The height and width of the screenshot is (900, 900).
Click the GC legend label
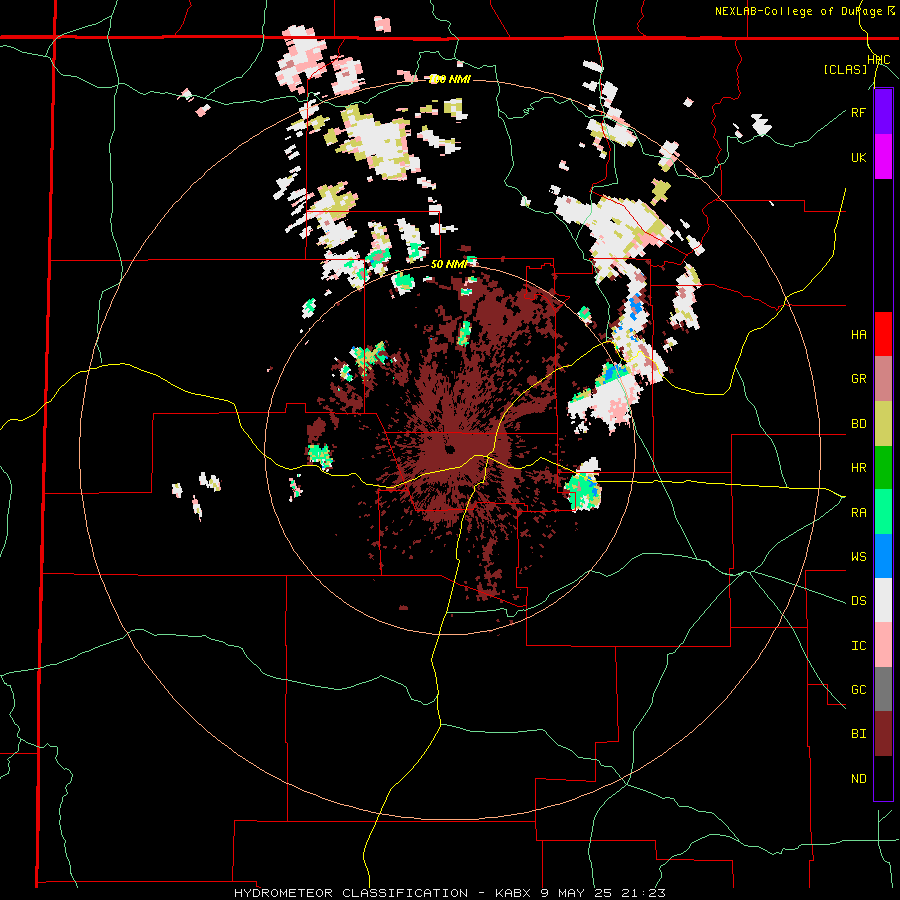pyautogui.click(x=858, y=690)
